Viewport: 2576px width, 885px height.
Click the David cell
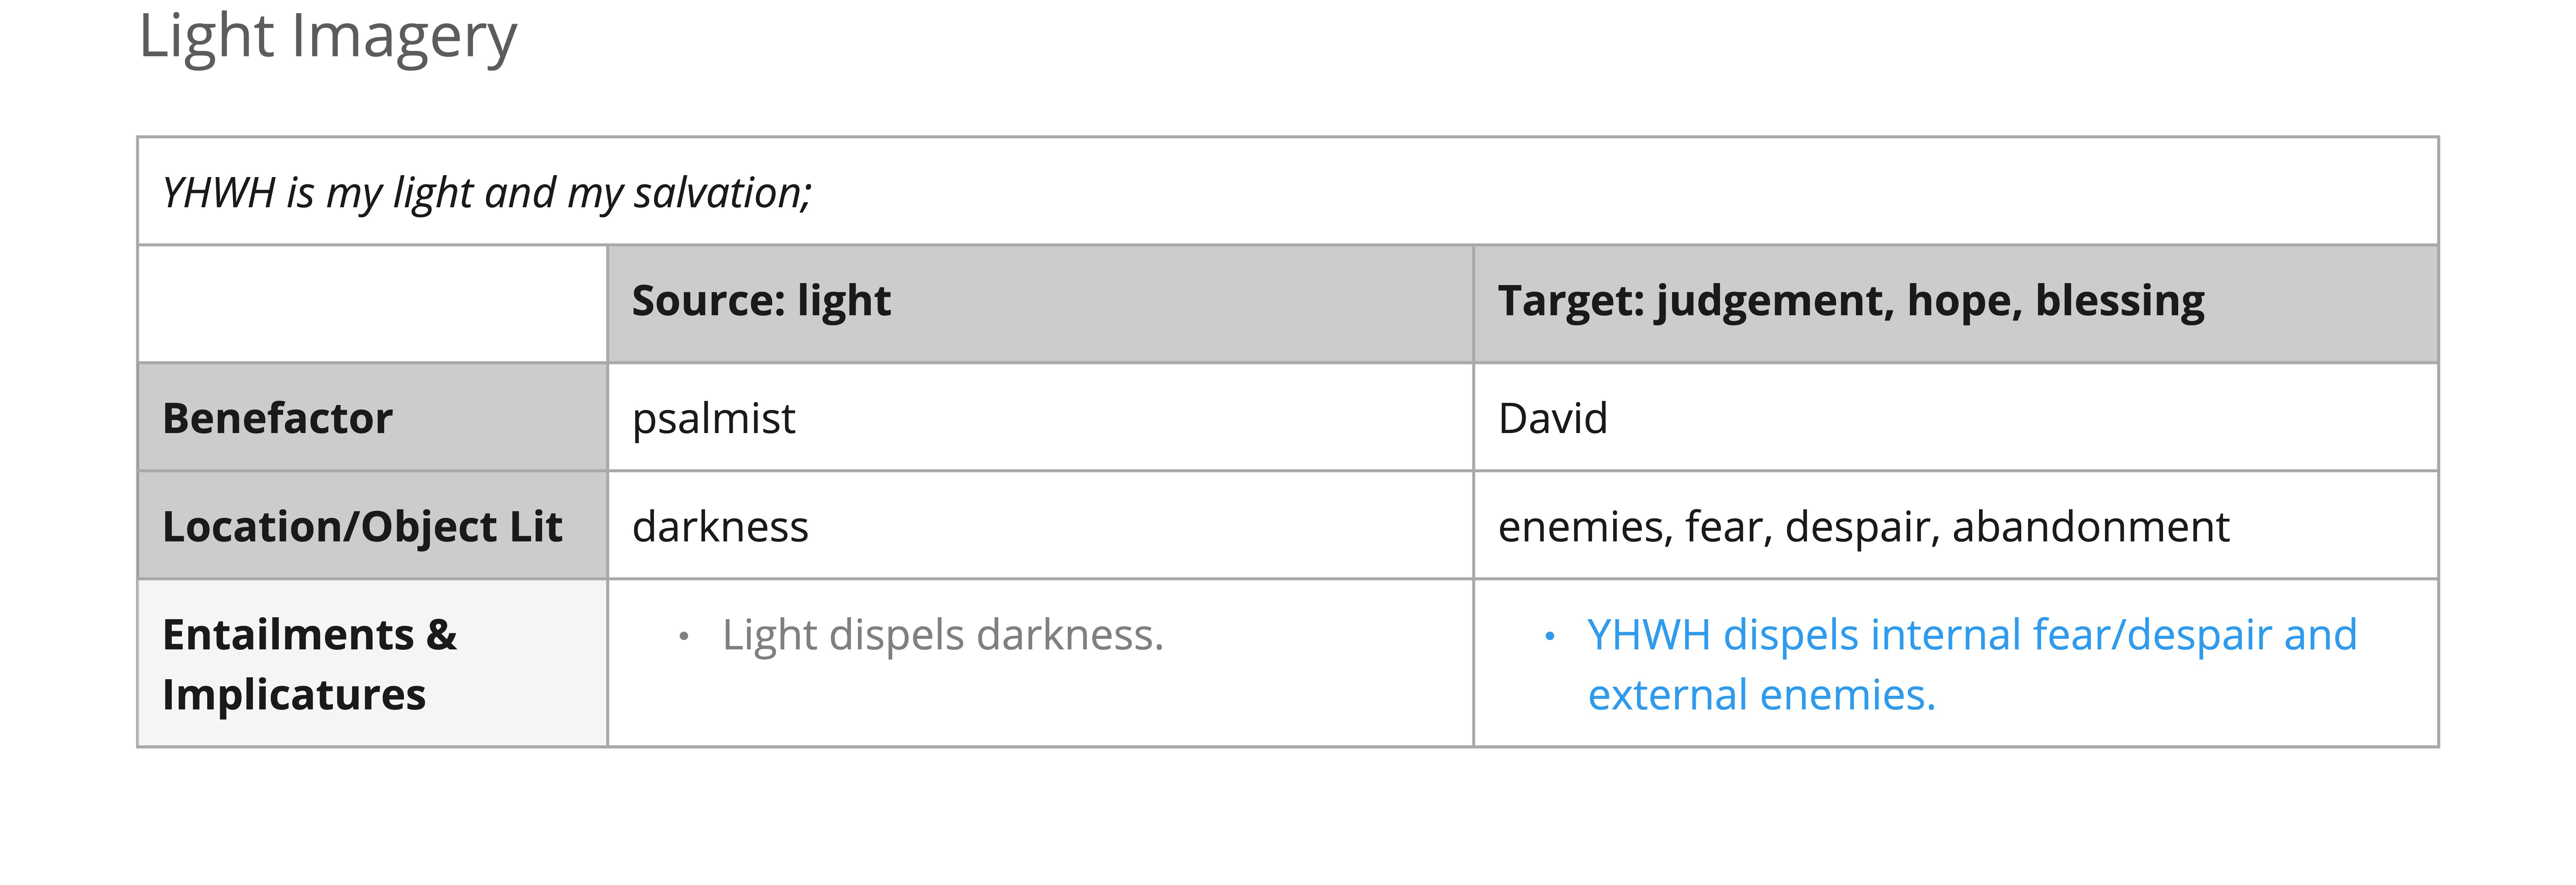click(x=1956, y=418)
